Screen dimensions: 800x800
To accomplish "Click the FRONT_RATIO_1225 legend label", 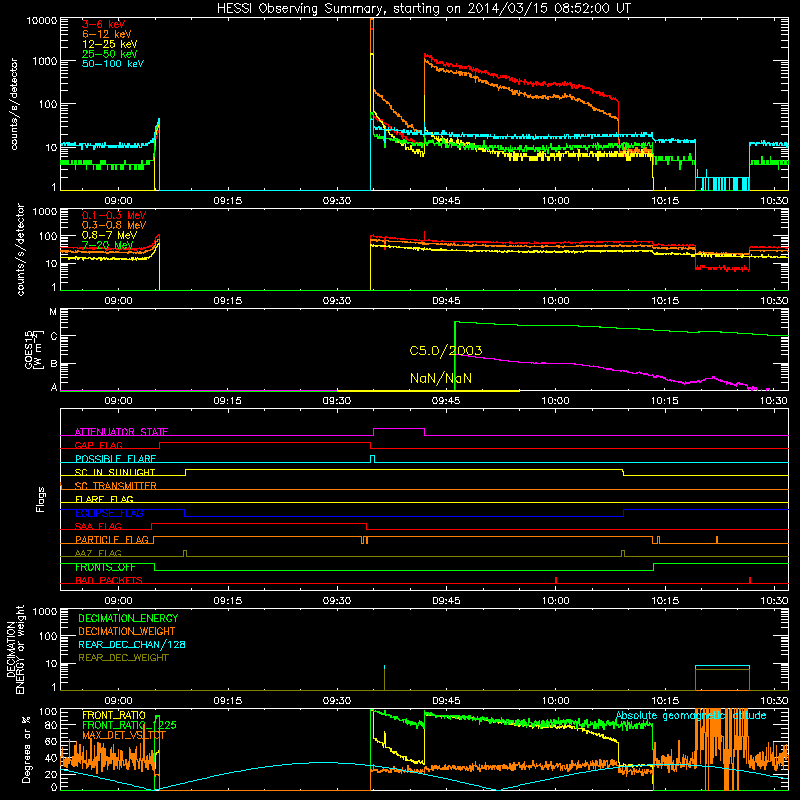I will click(129, 725).
